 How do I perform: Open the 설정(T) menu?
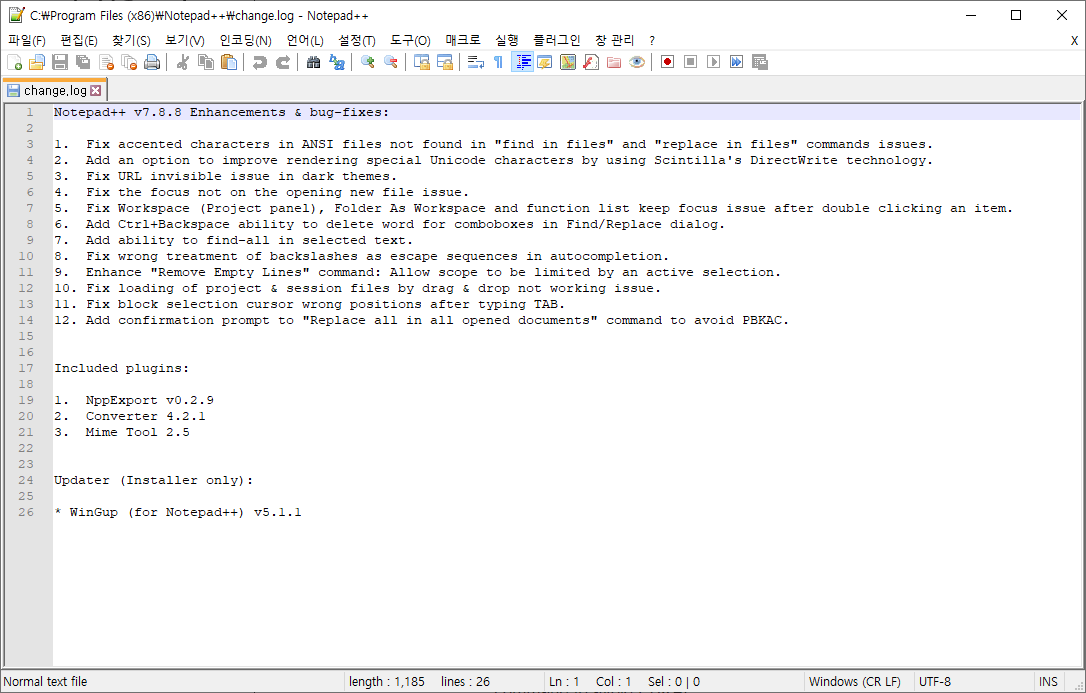click(x=357, y=41)
